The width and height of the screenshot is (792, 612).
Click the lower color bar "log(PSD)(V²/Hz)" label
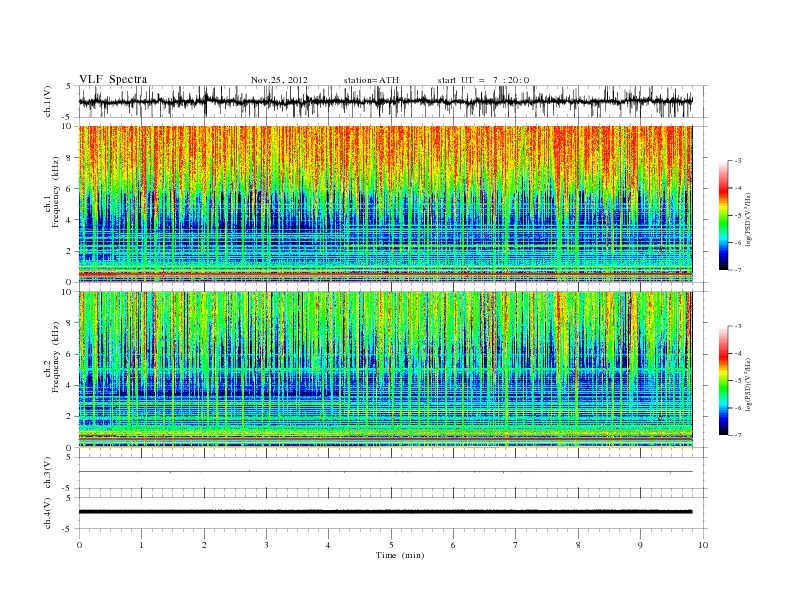pyautogui.click(x=748, y=384)
